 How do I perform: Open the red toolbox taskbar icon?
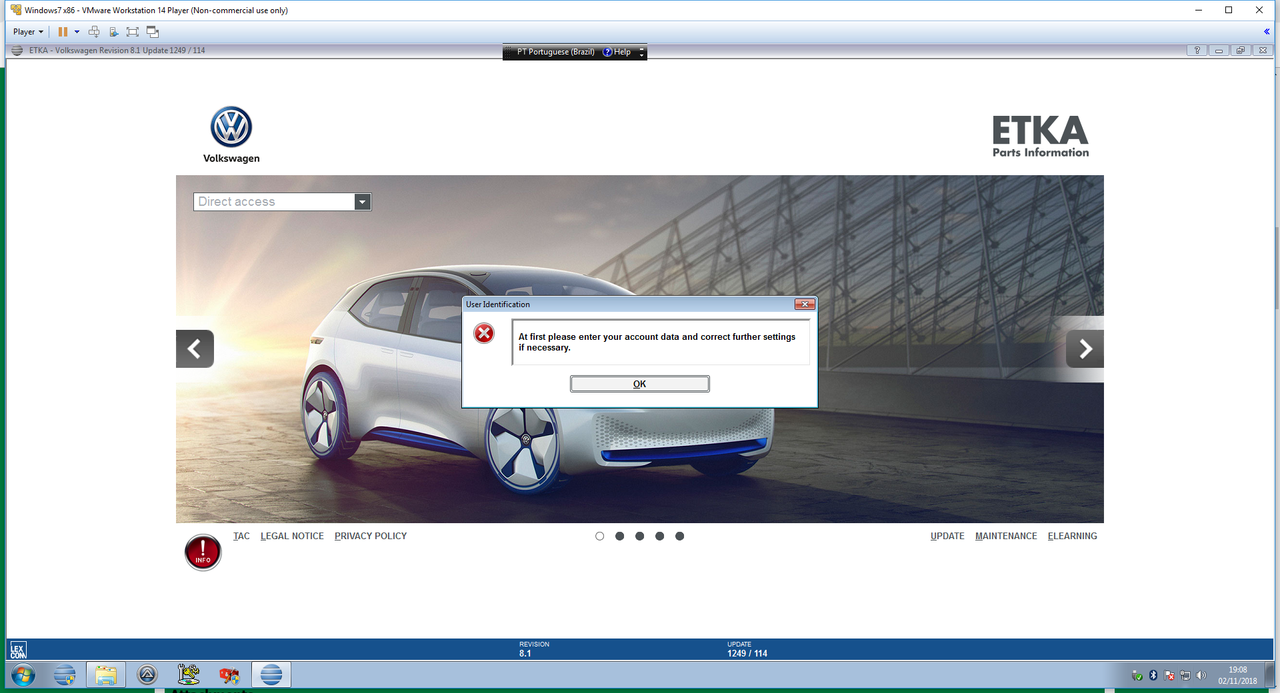(229, 675)
